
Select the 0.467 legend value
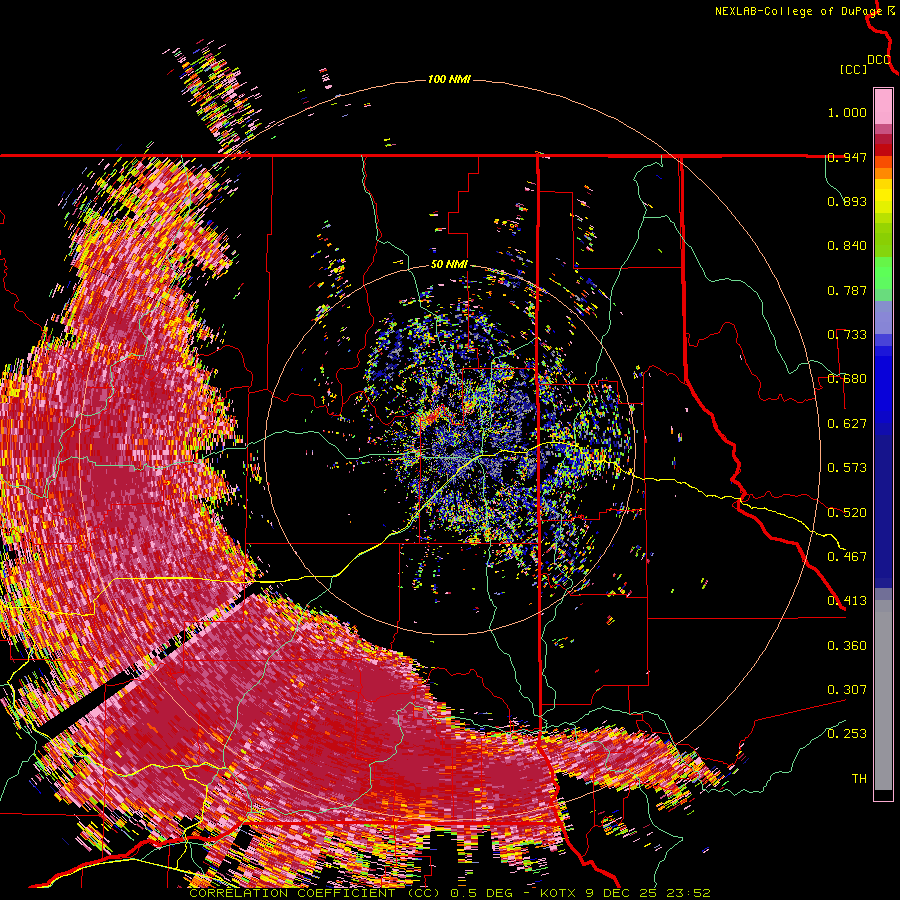pyautogui.click(x=847, y=556)
